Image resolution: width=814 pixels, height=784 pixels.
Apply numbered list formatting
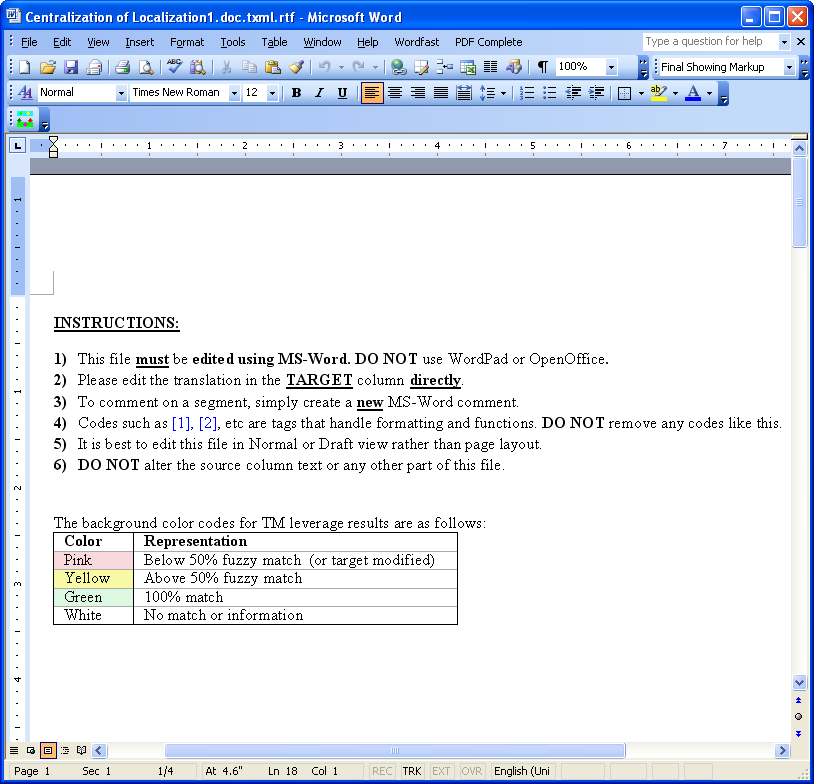527,93
